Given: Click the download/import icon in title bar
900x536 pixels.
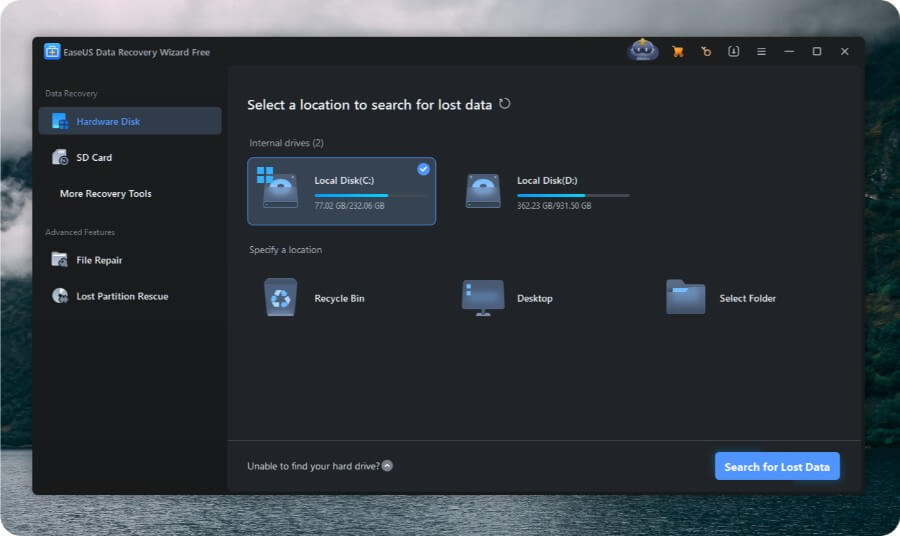Looking at the screenshot, I should [734, 52].
